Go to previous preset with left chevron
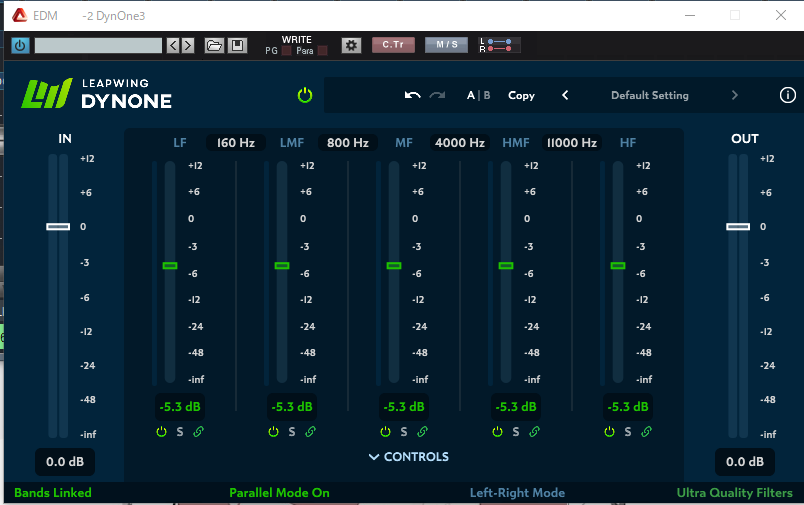804x505 pixels. tap(565, 95)
